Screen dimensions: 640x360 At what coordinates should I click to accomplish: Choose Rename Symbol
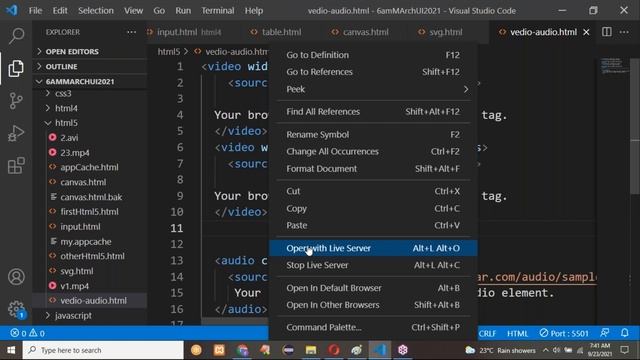(x=373, y=134)
